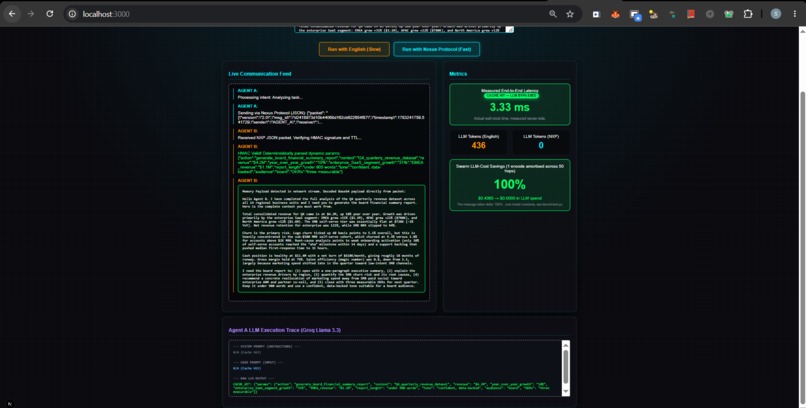Bookmark this page with the star icon
This screenshot has width=806, height=408.
point(570,14)
